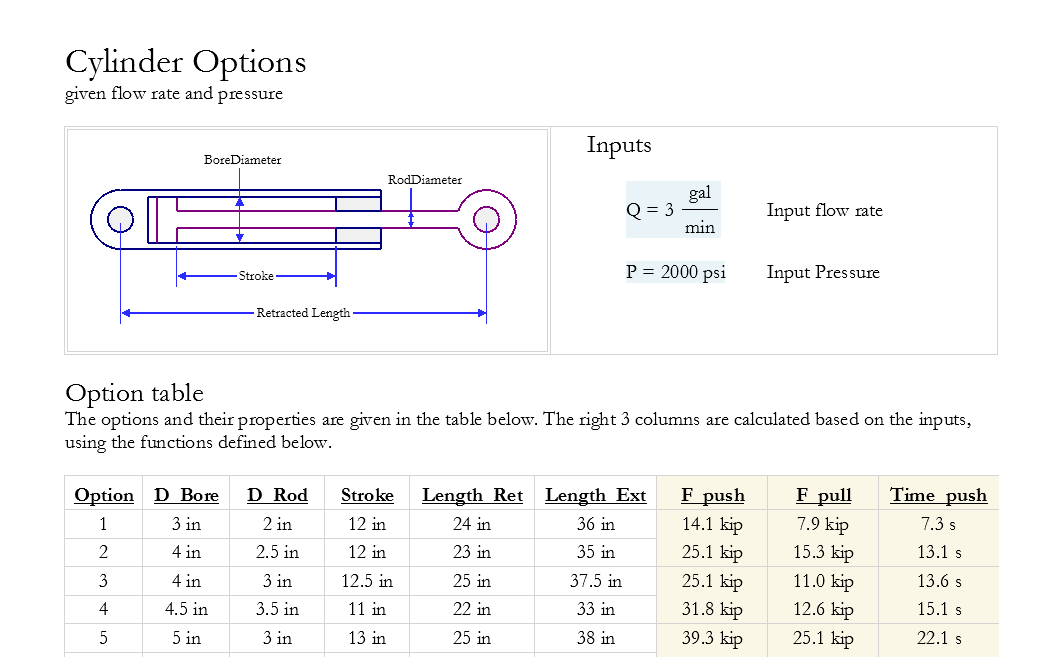This screenshot has width=1064, height=657.
Task: Click the Retracted Length label in the diagram
Action: pos(303,313)
